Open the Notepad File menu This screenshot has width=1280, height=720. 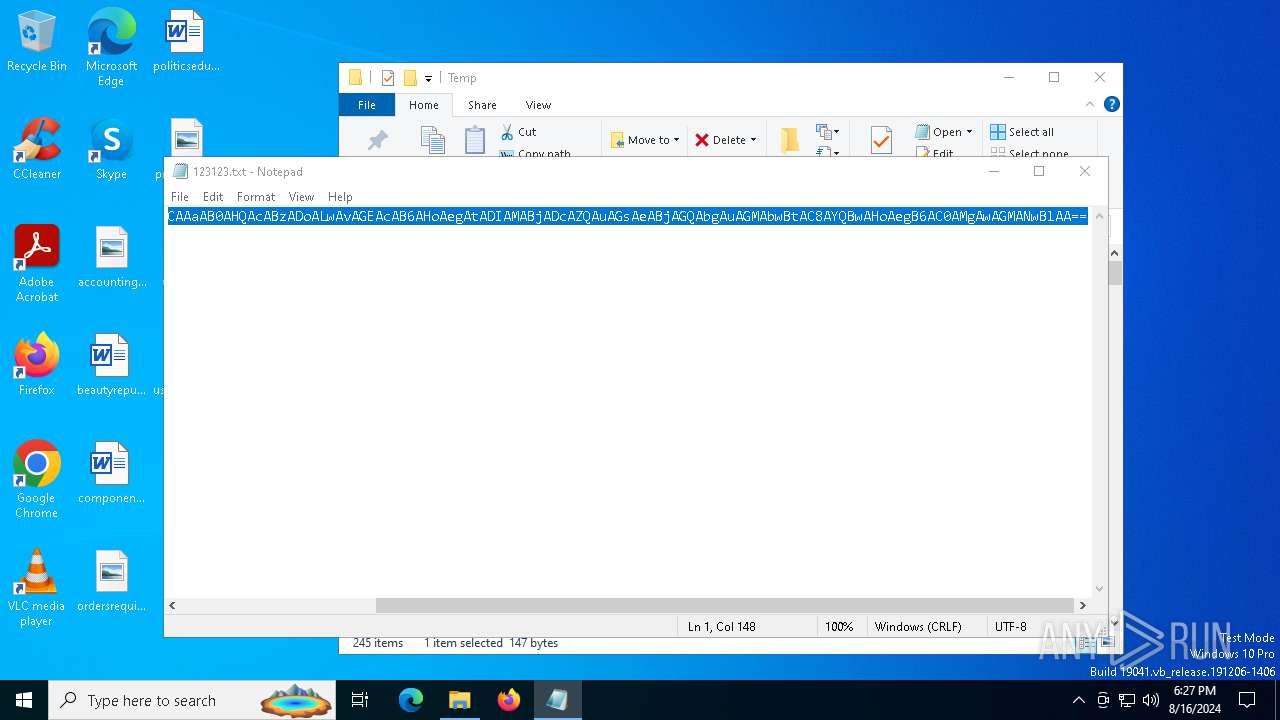coord(179,197)
